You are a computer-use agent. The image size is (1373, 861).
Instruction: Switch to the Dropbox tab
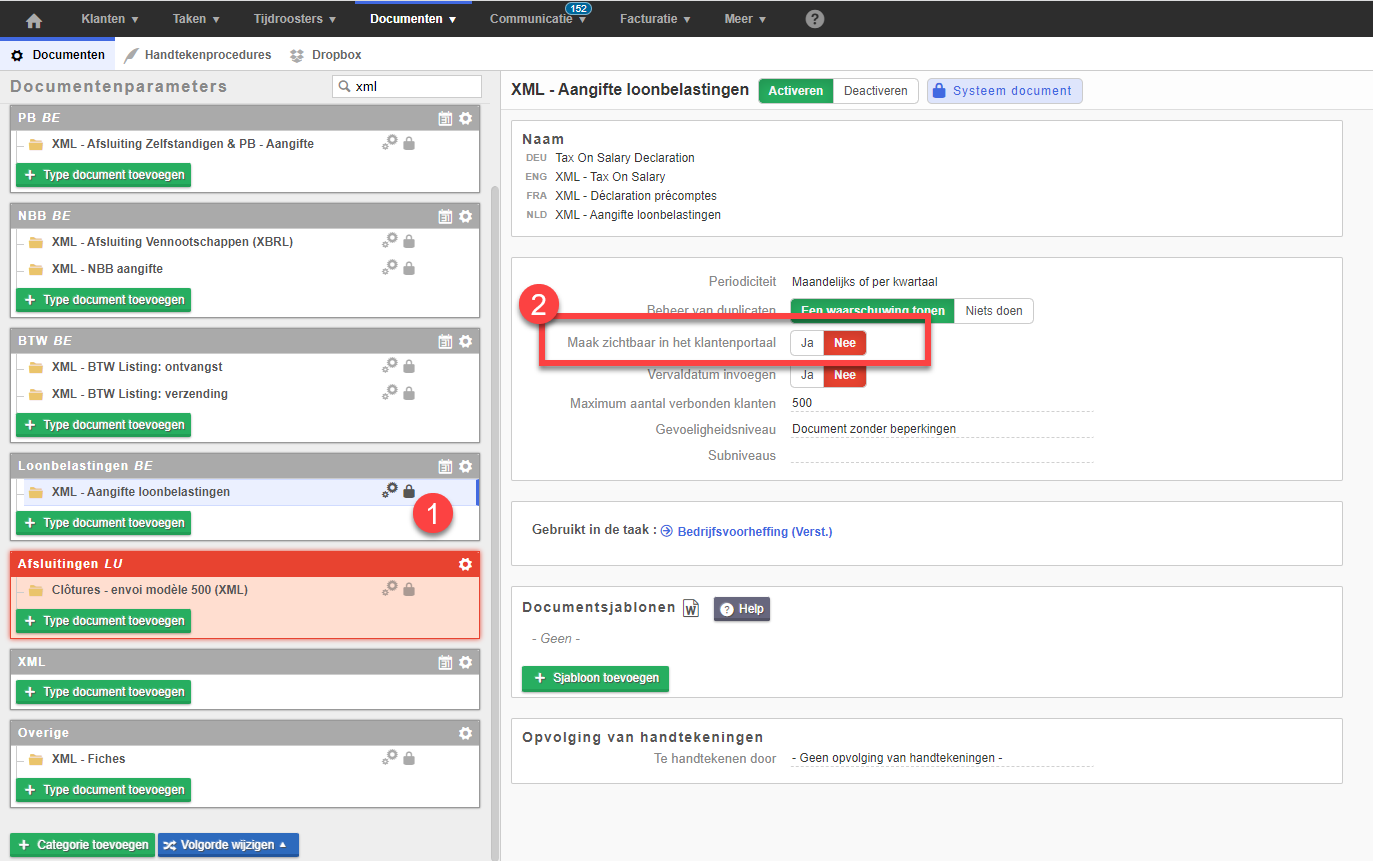coord(326,55)
